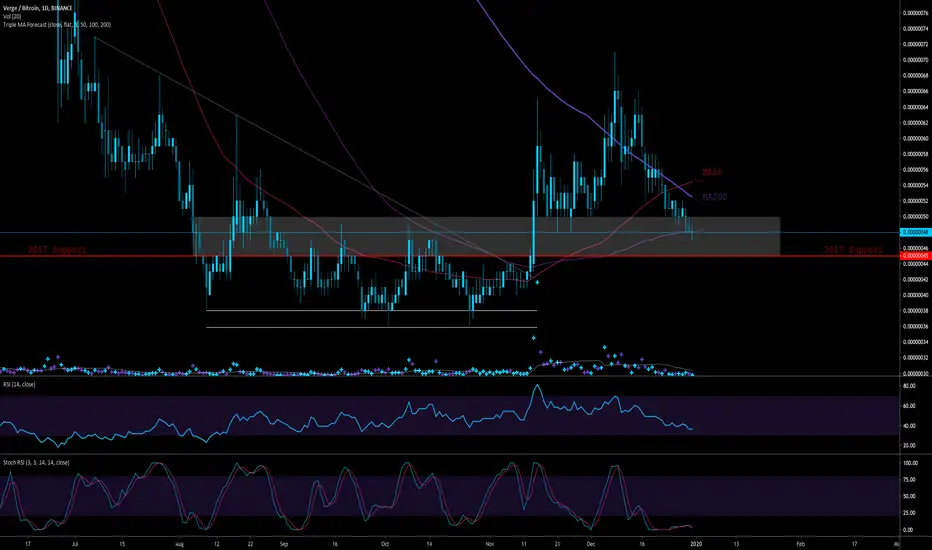The image size is (932, 550).
Task: Click the right 2017 Support text label
Action: pos(853,250)
